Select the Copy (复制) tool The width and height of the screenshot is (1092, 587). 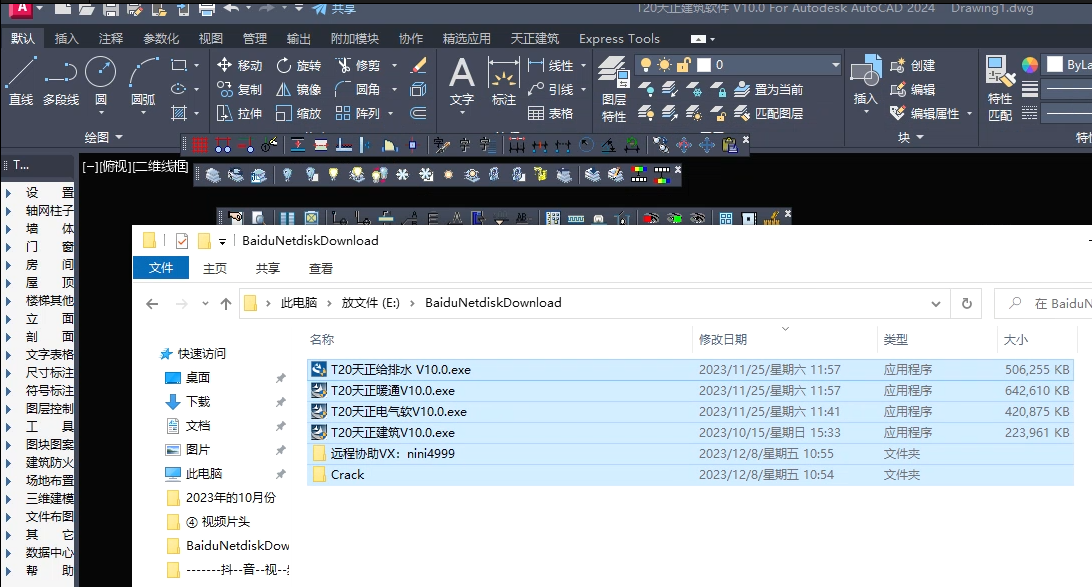[239, 89]
